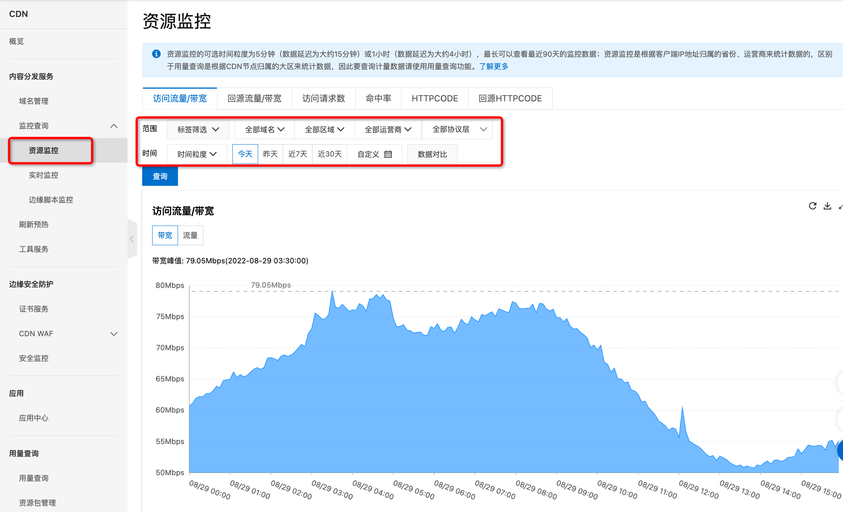Viewport: 843px width, 512px height.
Task: Expand the CDN WAF submenu chevron
Action: [113, 334]
